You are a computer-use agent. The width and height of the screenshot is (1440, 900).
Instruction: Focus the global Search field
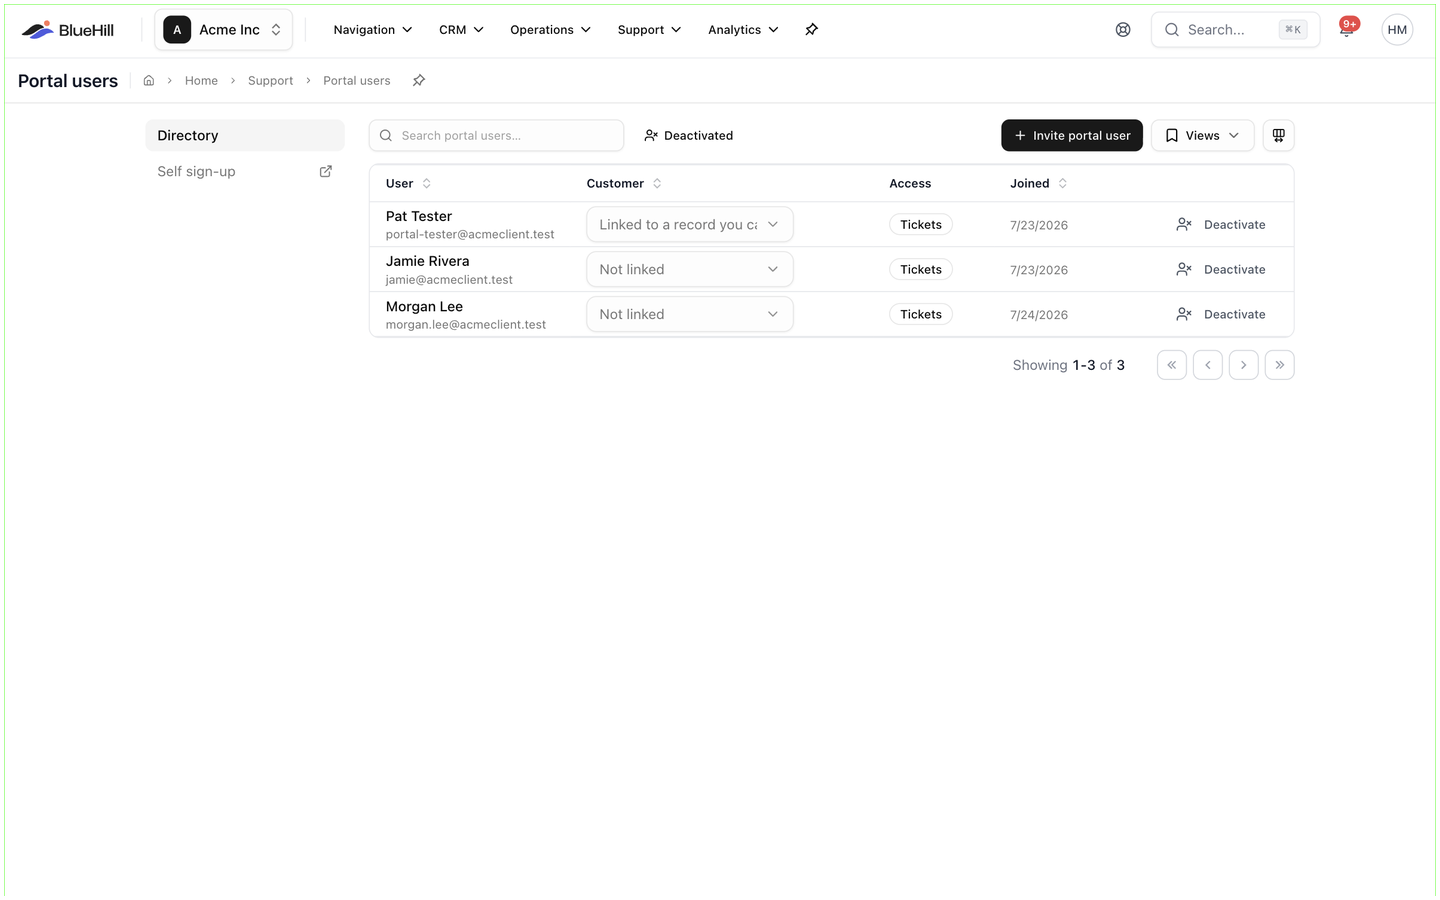pyautogui.click(x=1235, y=30)
